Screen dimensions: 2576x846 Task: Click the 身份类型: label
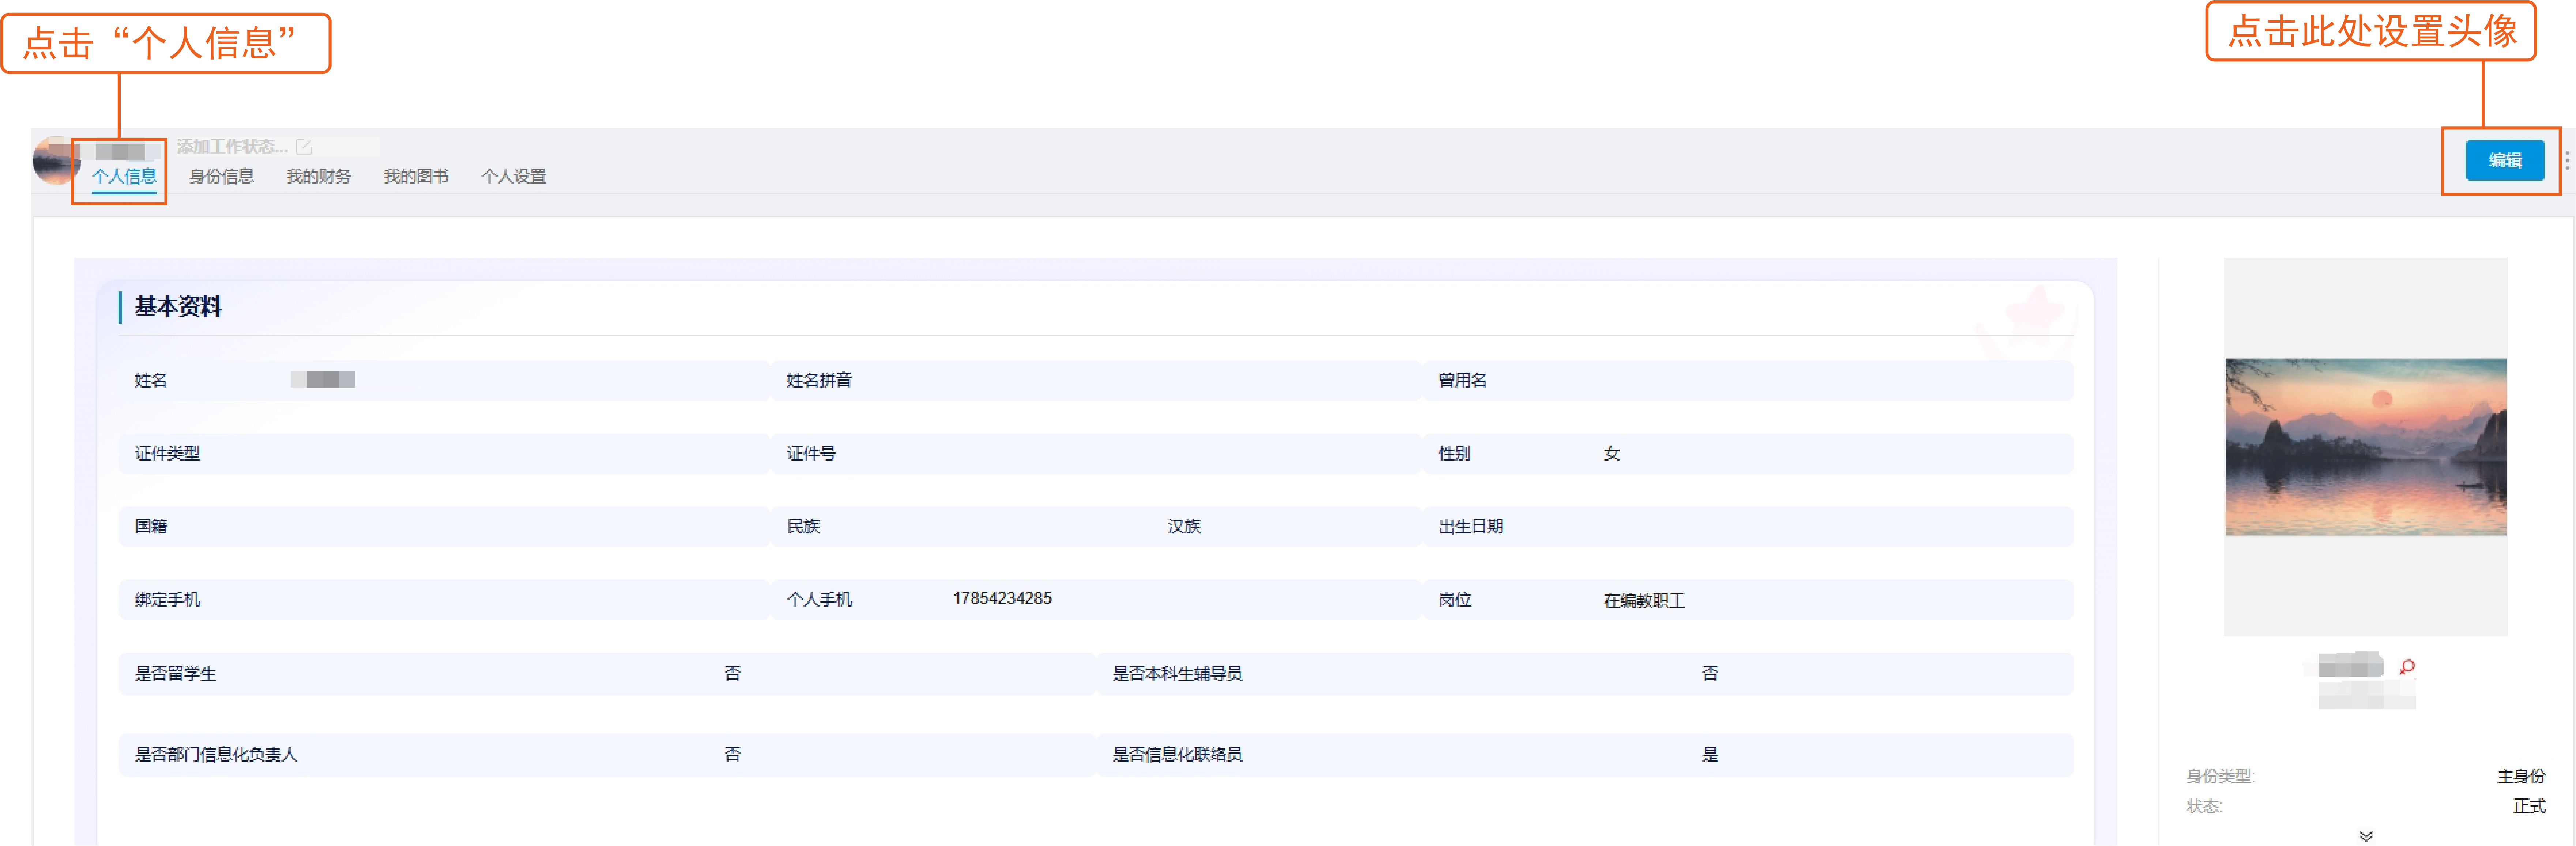(2220, 776)
